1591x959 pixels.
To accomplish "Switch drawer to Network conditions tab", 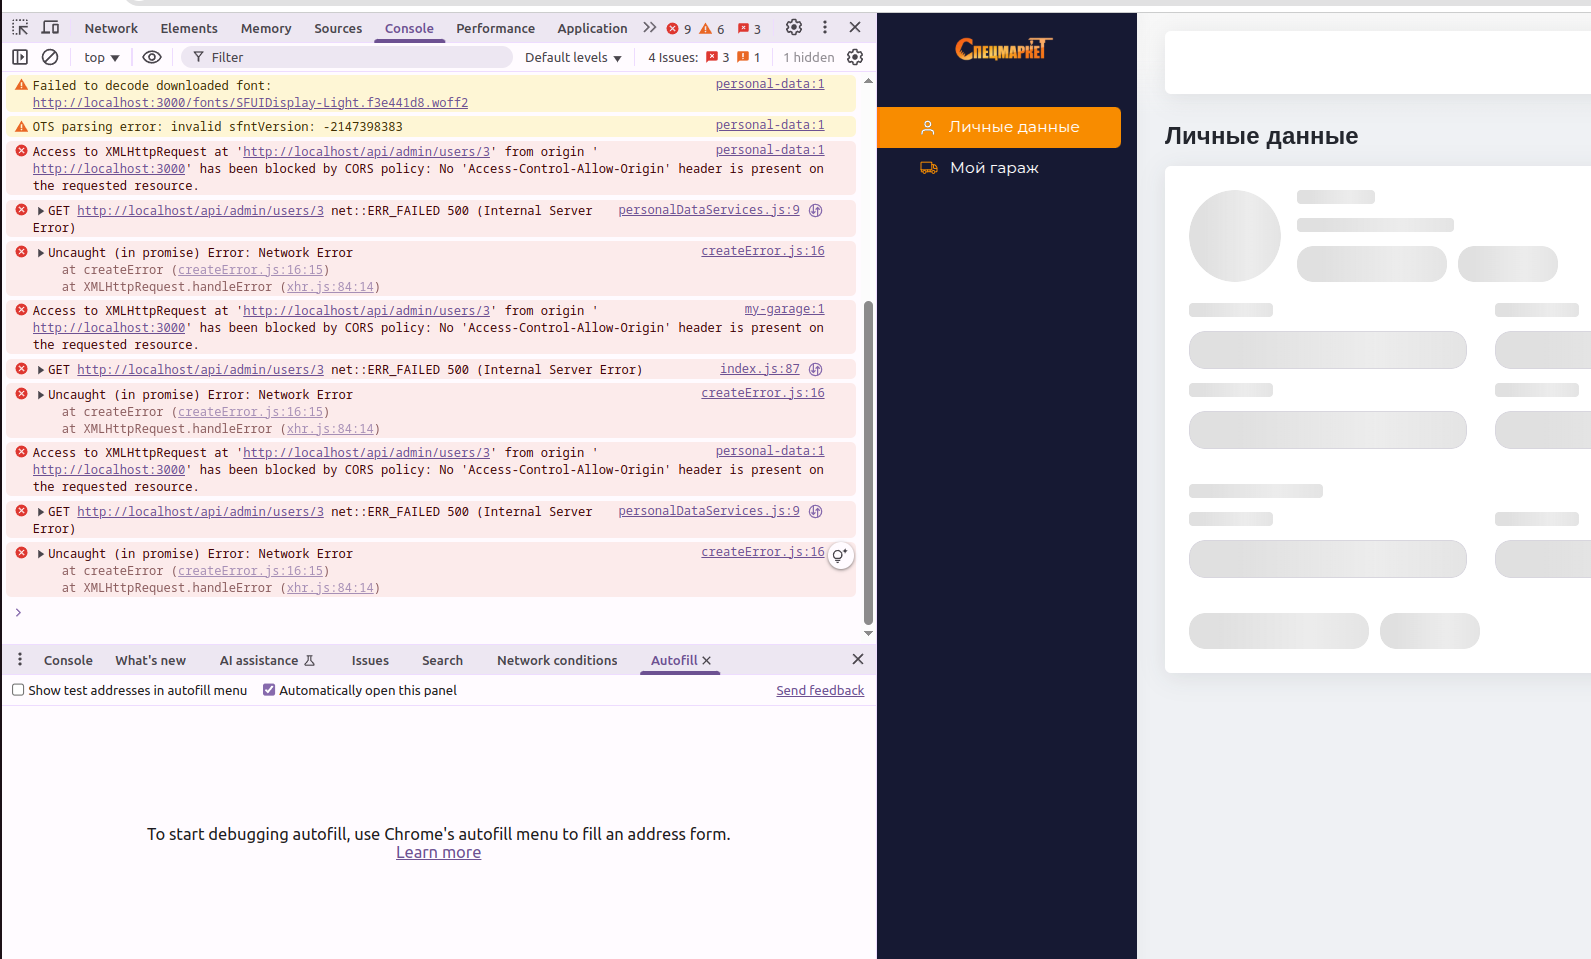I will tap(557, 660).
